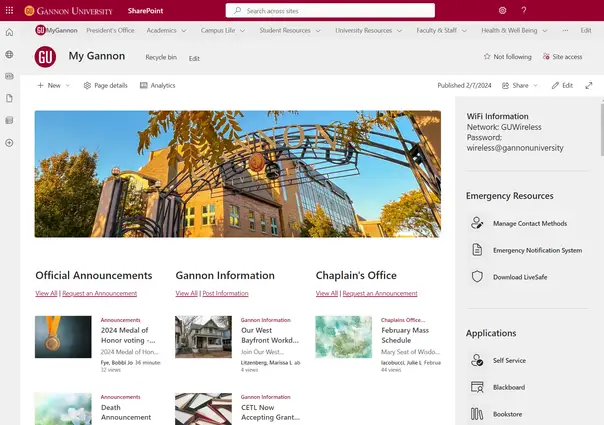Open the February Mass Schedule thumbnail
The height and width of the screenshot is (425, 604).
point(344,337)
